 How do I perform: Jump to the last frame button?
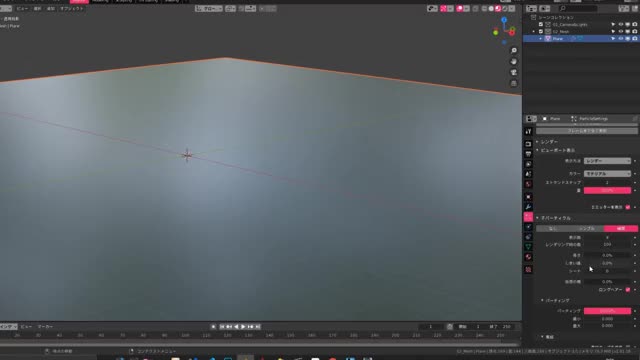(258, 327)
